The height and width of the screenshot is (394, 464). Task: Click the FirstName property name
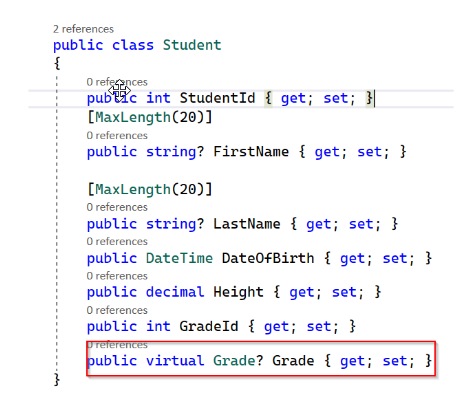[251, 152]
